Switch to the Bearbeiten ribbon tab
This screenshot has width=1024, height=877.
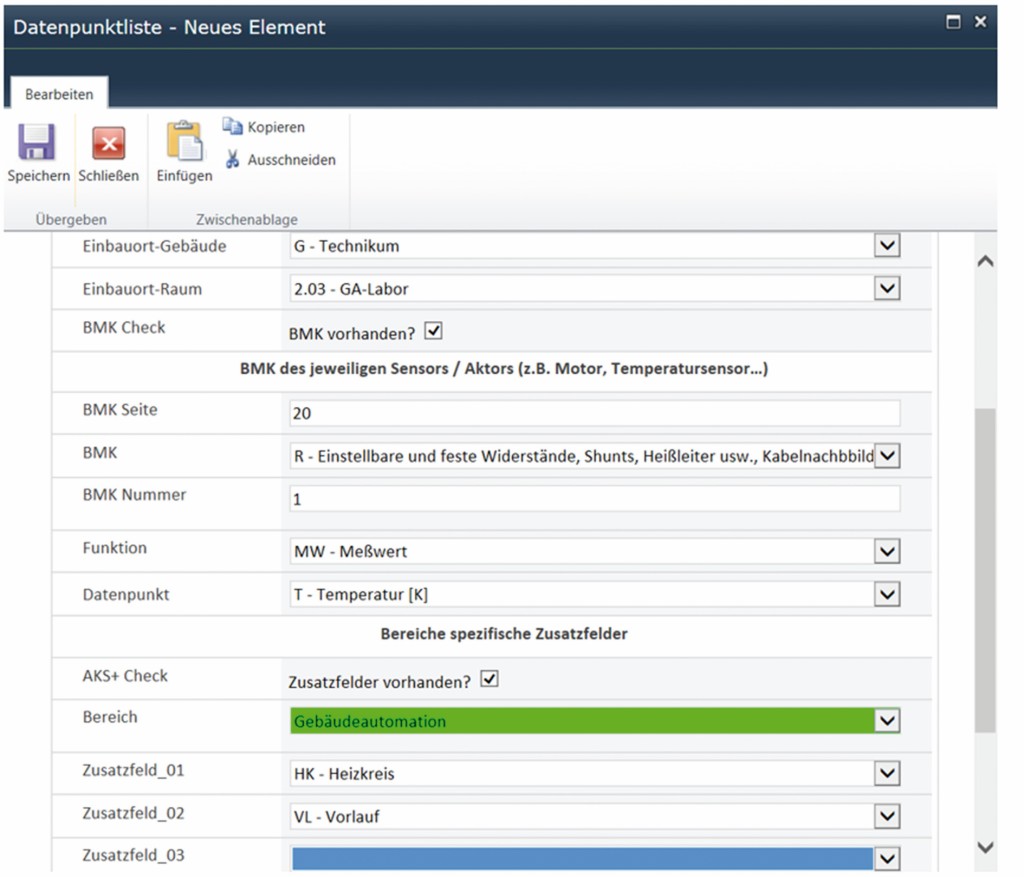[x=59, y=95]
